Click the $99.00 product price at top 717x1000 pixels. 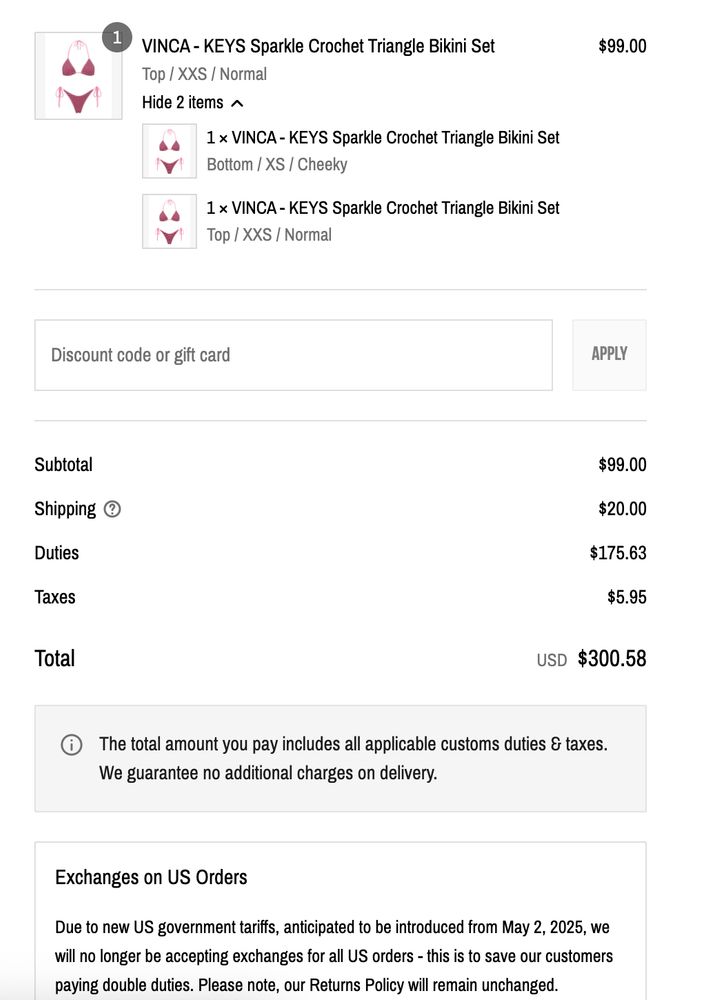click(622, 46)
